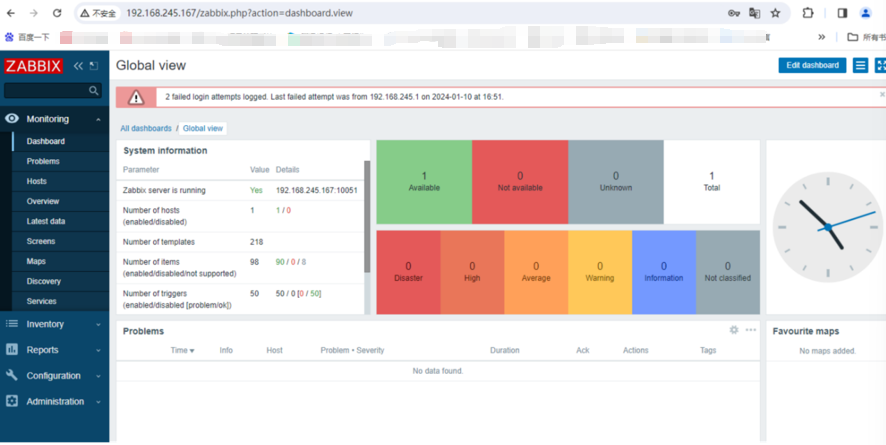886x445 pixels.
Task: Click the warning triangle icon in alert
Action: (x=136, y=97)
